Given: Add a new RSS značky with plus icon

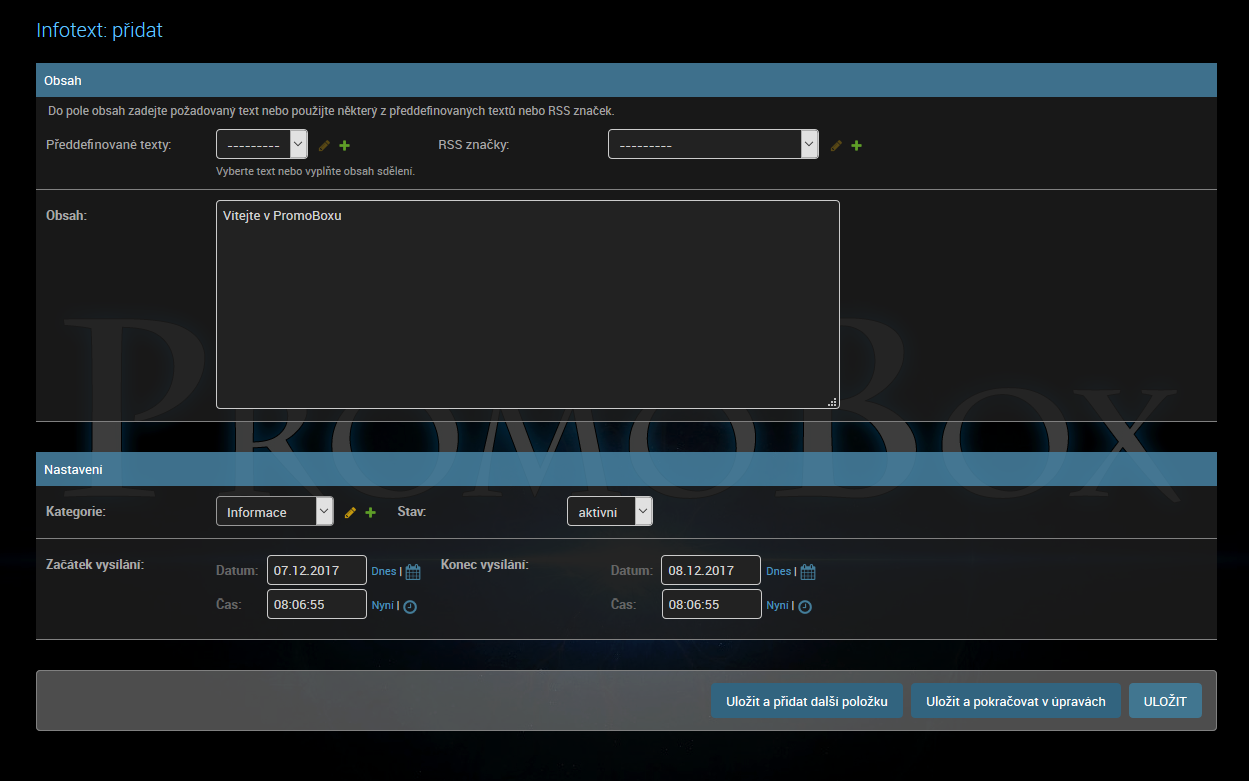Looking at the screenshot, I should pyautogui.click(x=856, y=146).
